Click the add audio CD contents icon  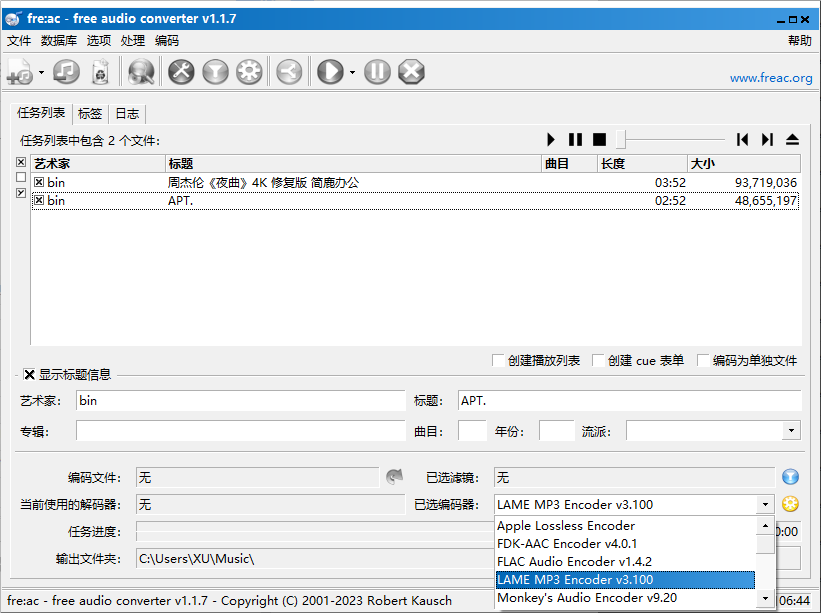click(x=66, y=72)
